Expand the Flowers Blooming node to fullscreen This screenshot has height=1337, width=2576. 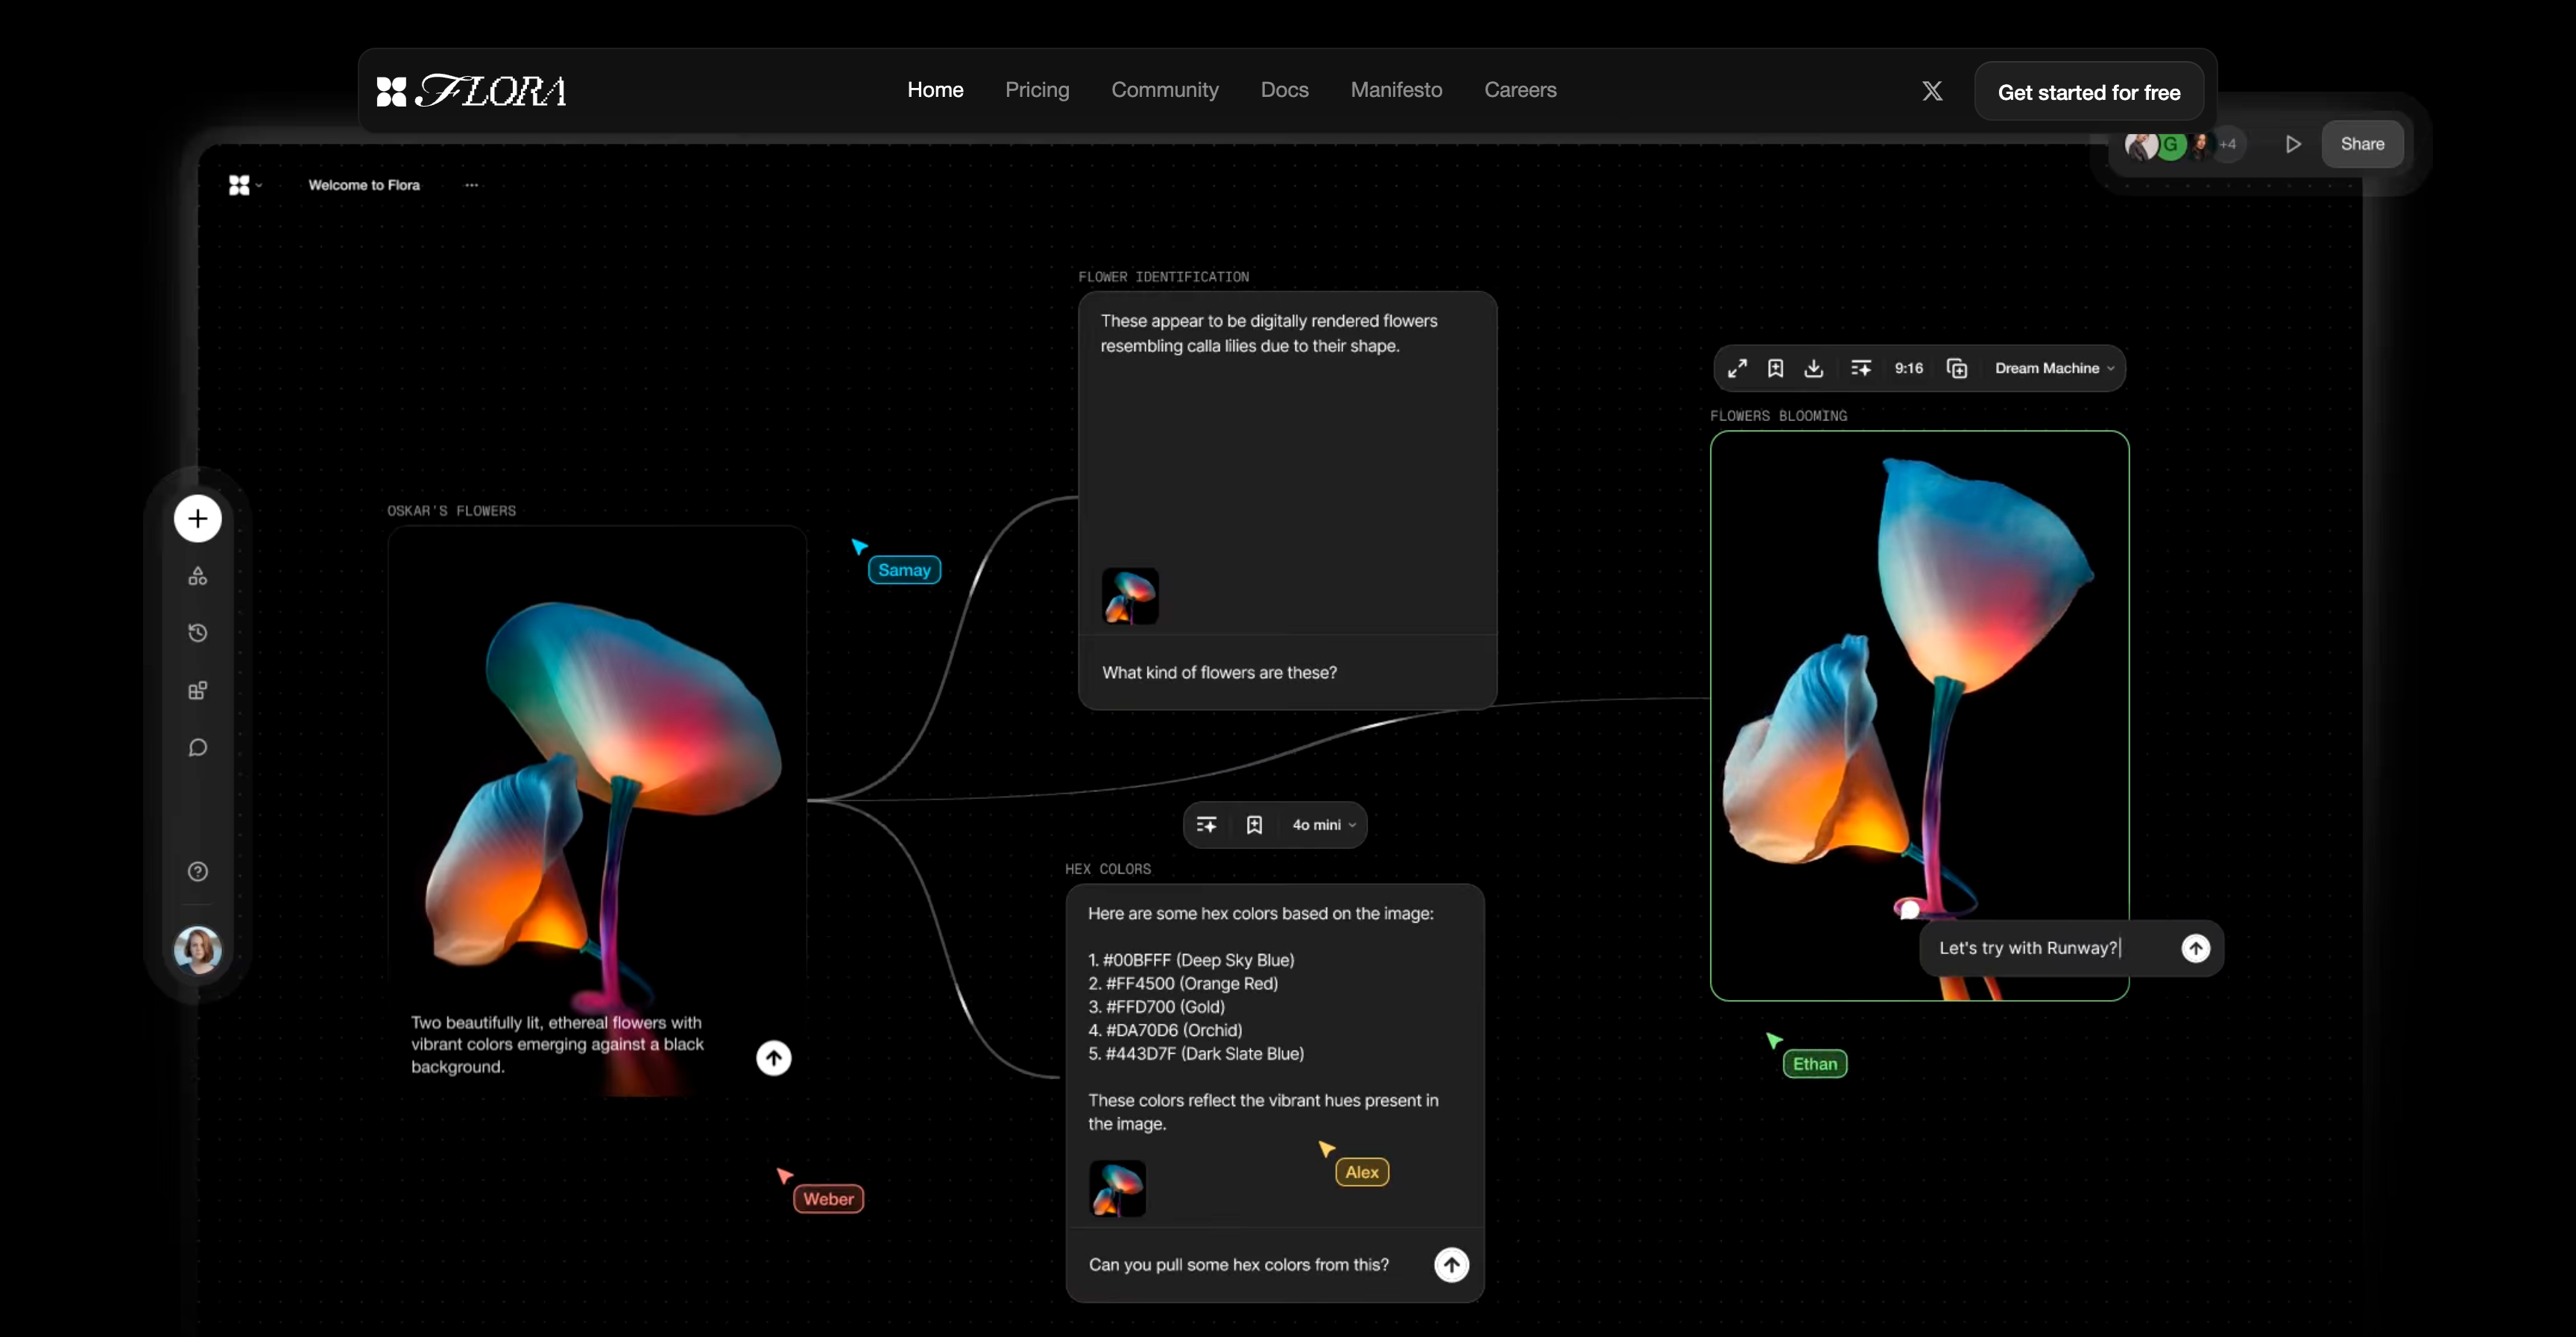click(1737, 368)
